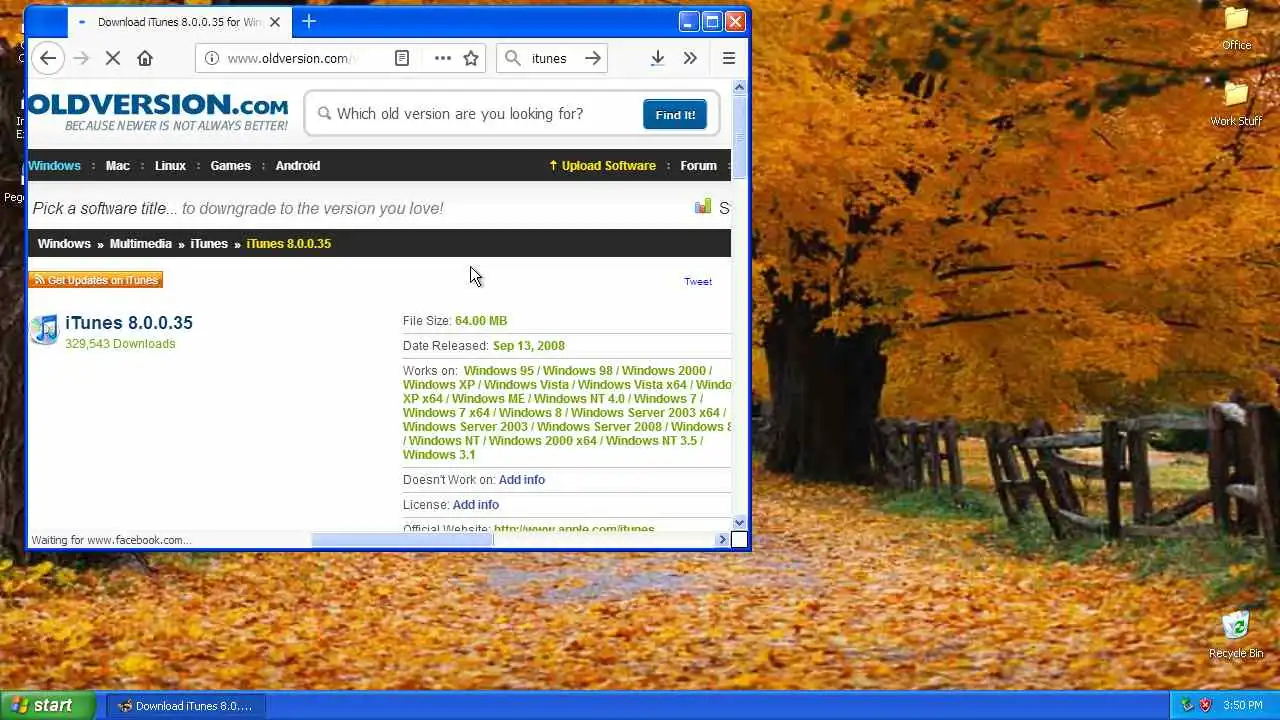Toggle reader view icon
Image resolution: width=1280 pixels, height=720 pixels.
(x=402, y=58)
